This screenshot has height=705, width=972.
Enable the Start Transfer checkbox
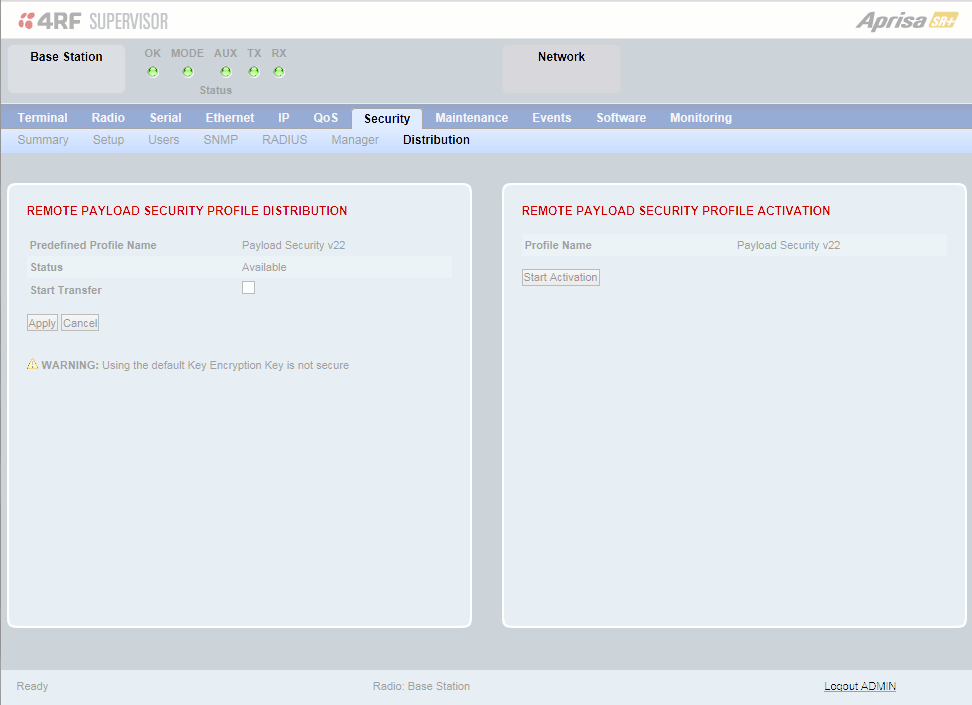click(249, 288)
